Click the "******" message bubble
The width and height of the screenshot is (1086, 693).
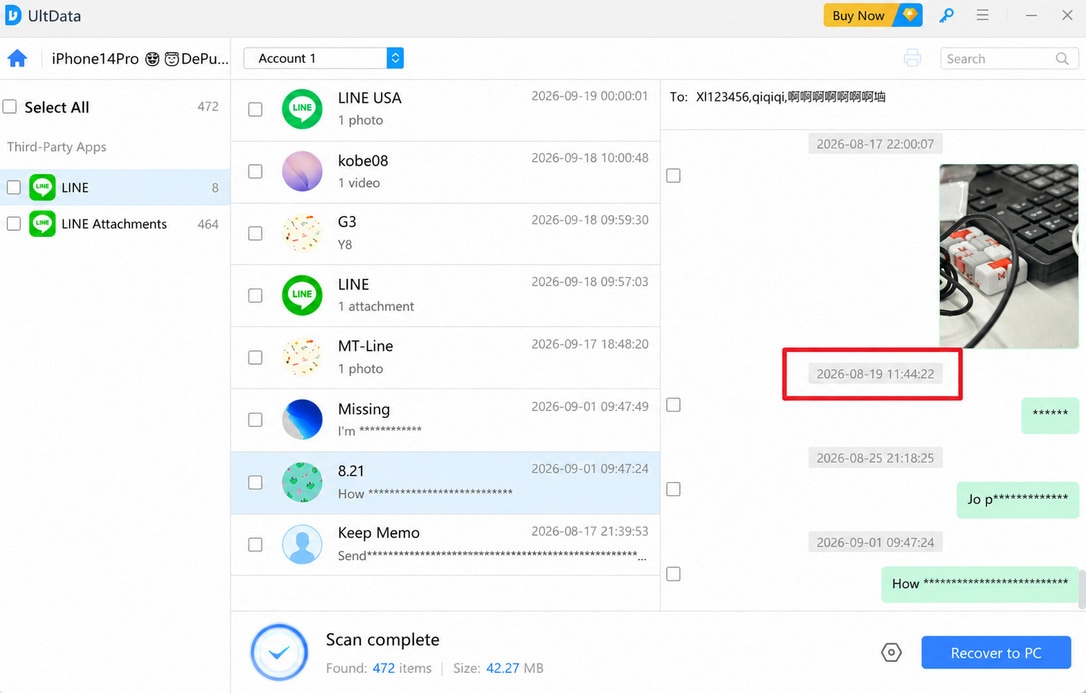(1050, 415)
